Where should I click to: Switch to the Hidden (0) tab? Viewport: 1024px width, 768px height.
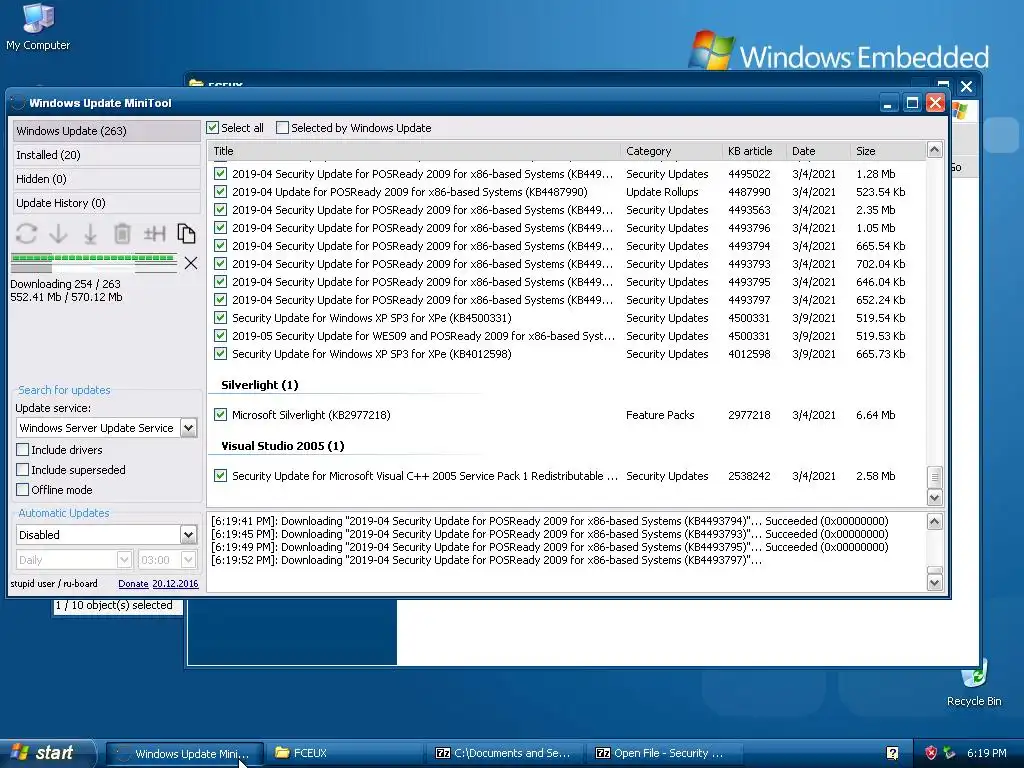click(x=106, y=179)
